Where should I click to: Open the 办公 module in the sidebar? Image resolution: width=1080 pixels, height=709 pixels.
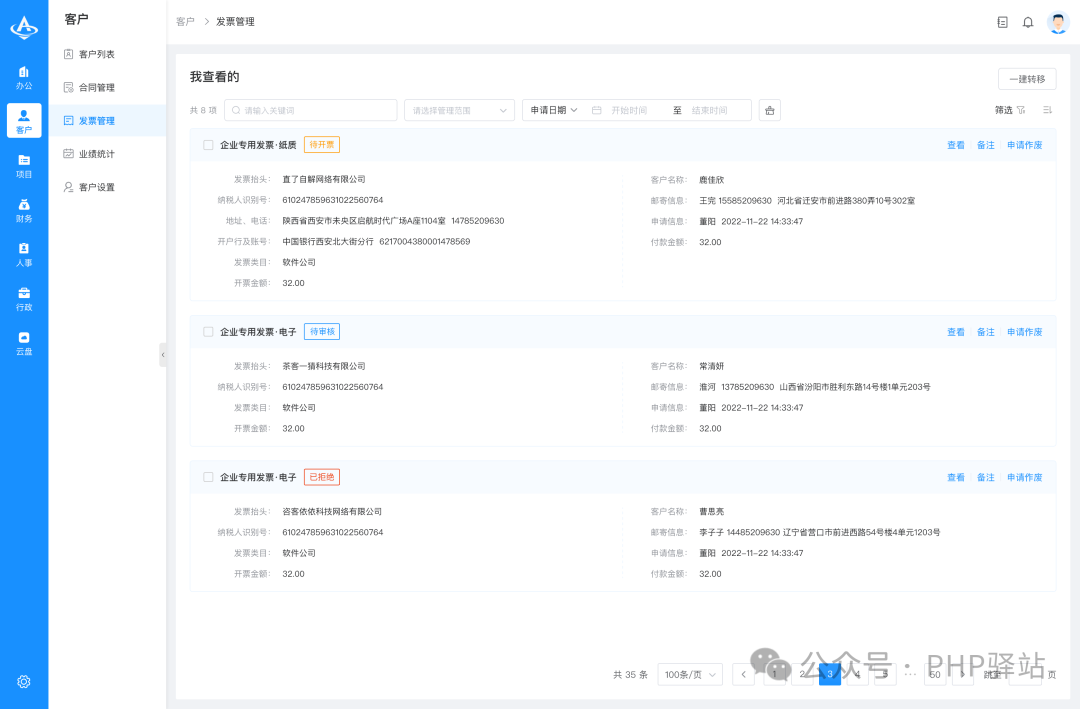(x=24, y=77)
